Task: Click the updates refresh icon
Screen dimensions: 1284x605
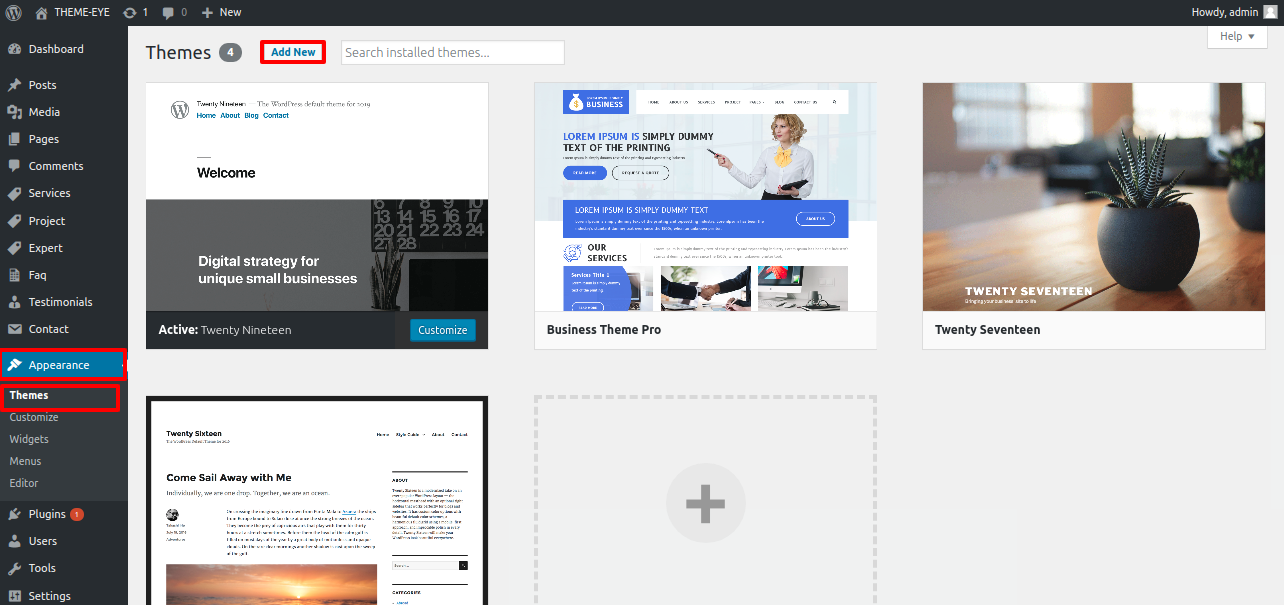Action: (129, 12)
